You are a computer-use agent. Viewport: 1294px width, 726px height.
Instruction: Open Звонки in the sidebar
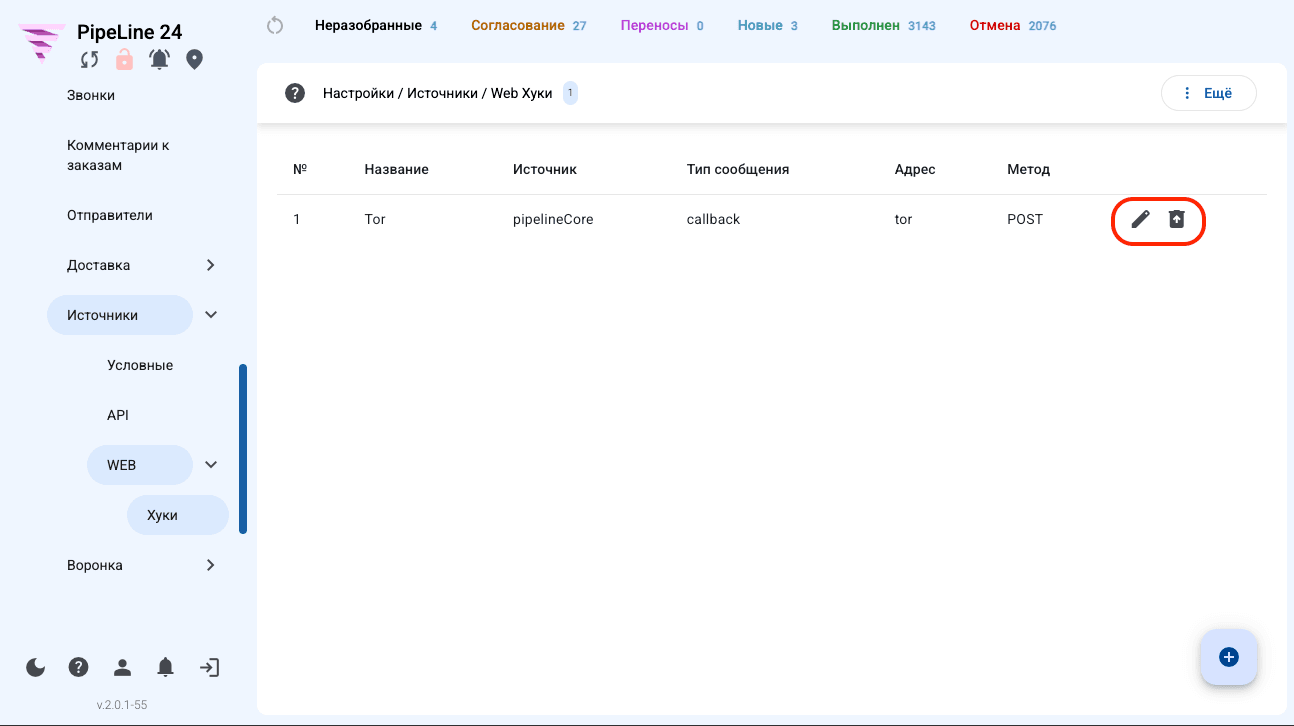point(91,95)
